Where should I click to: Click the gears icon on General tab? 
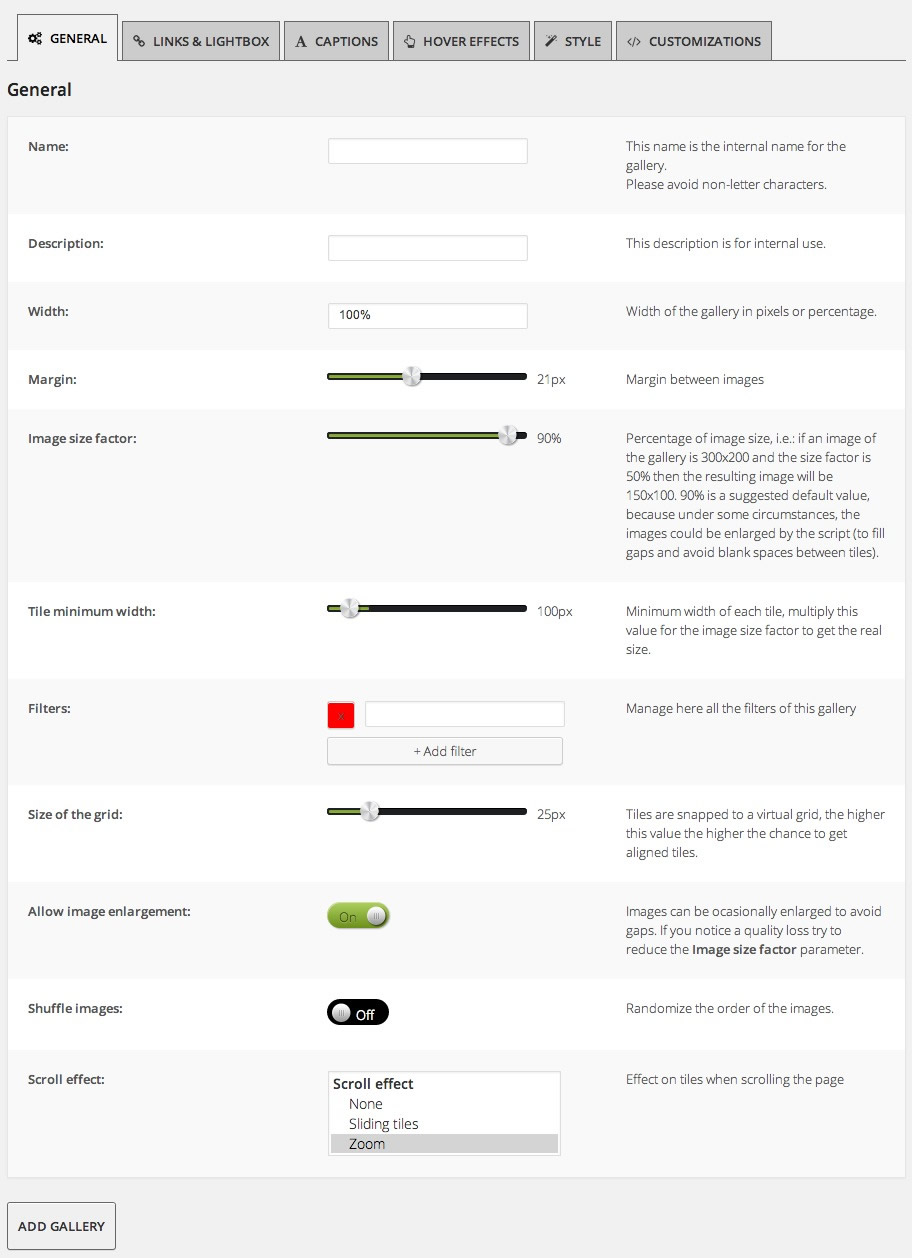(35, 39)
